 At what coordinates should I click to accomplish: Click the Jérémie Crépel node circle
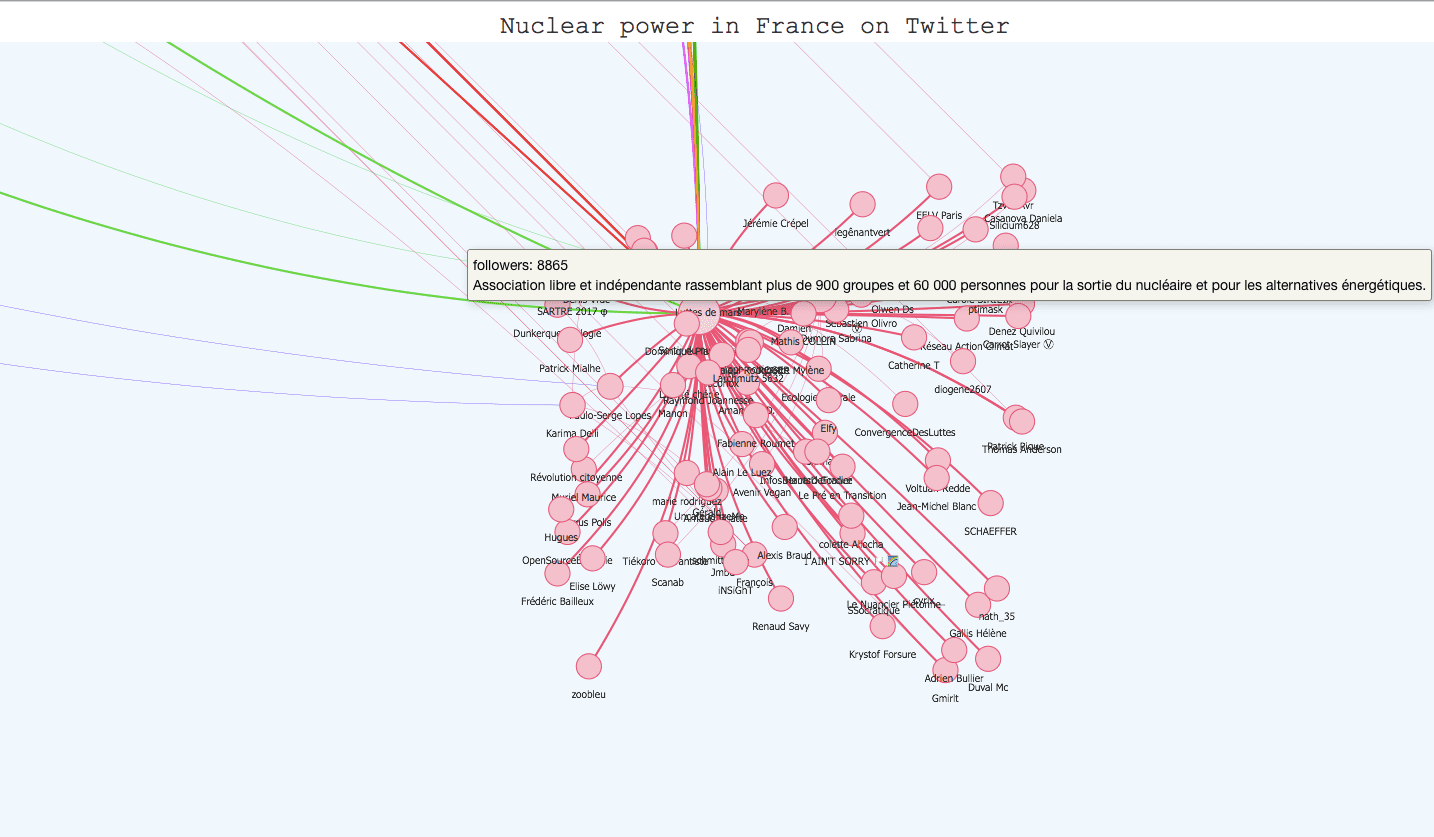pyautogui.click(x=776, y=195)
